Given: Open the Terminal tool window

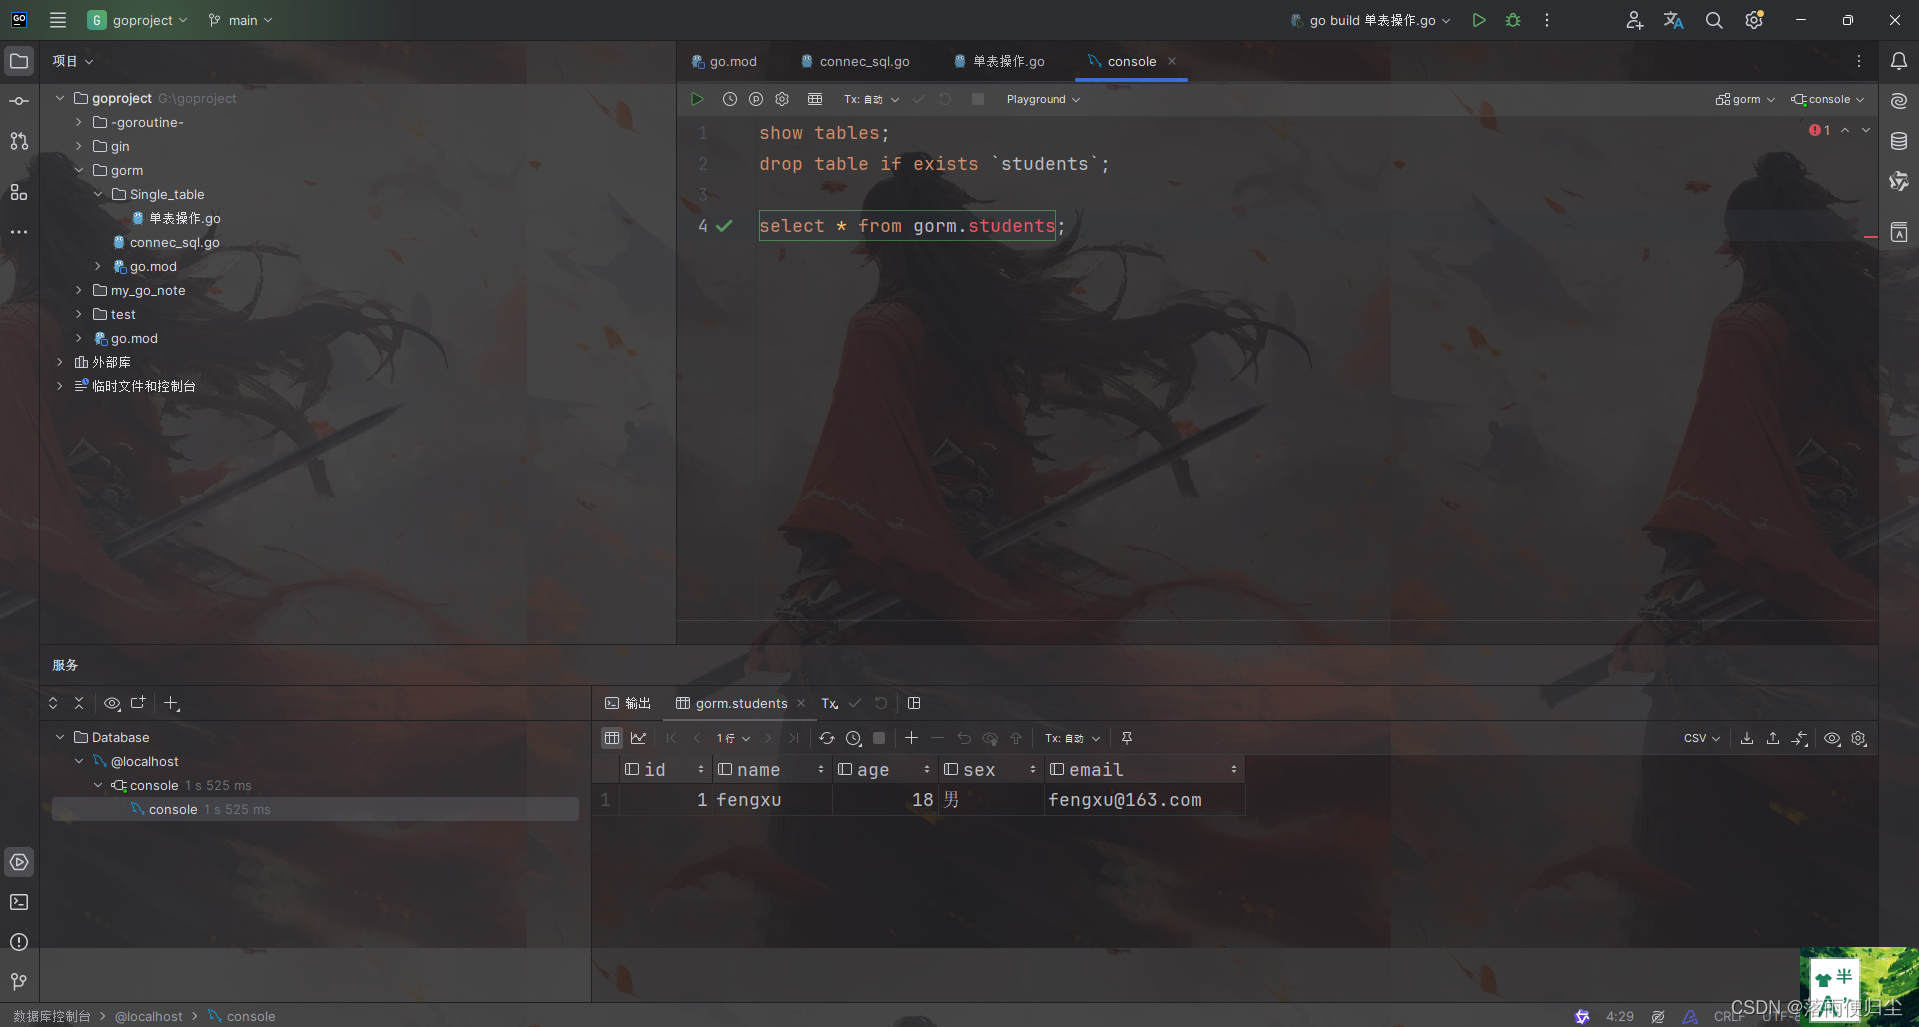Looking at the screenshot, I should [19, 902].
